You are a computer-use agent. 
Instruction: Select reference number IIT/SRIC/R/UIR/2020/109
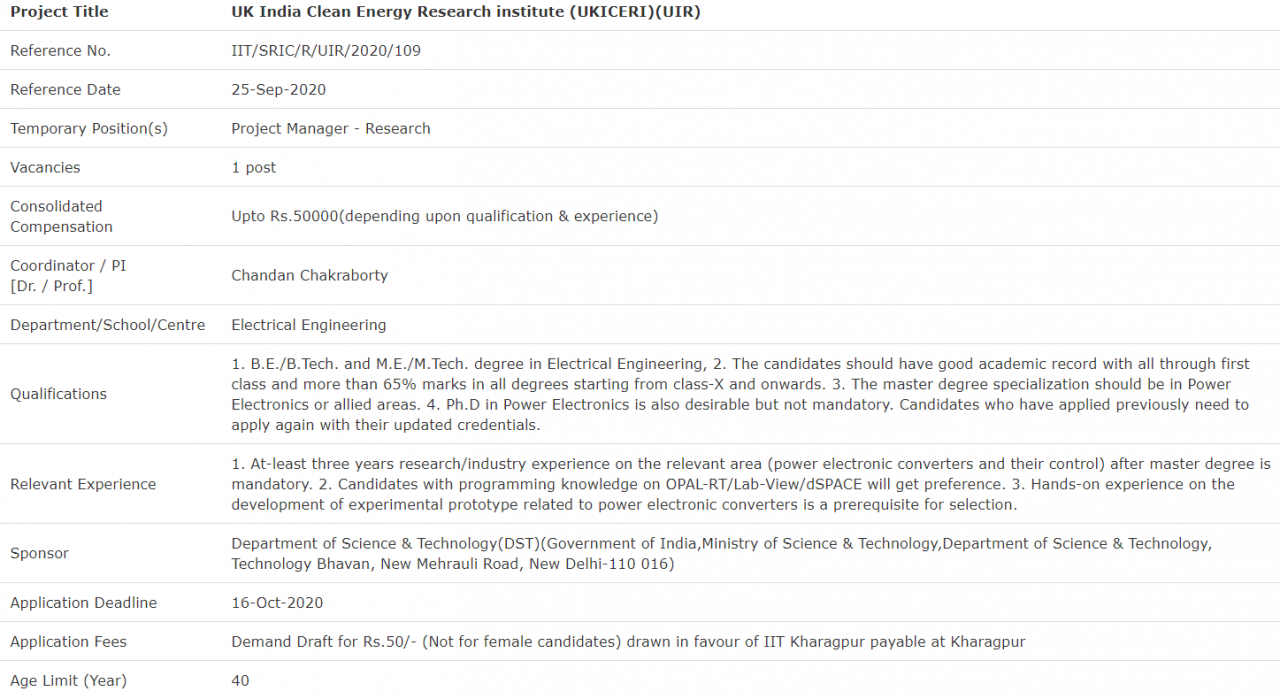click(326, 51)
